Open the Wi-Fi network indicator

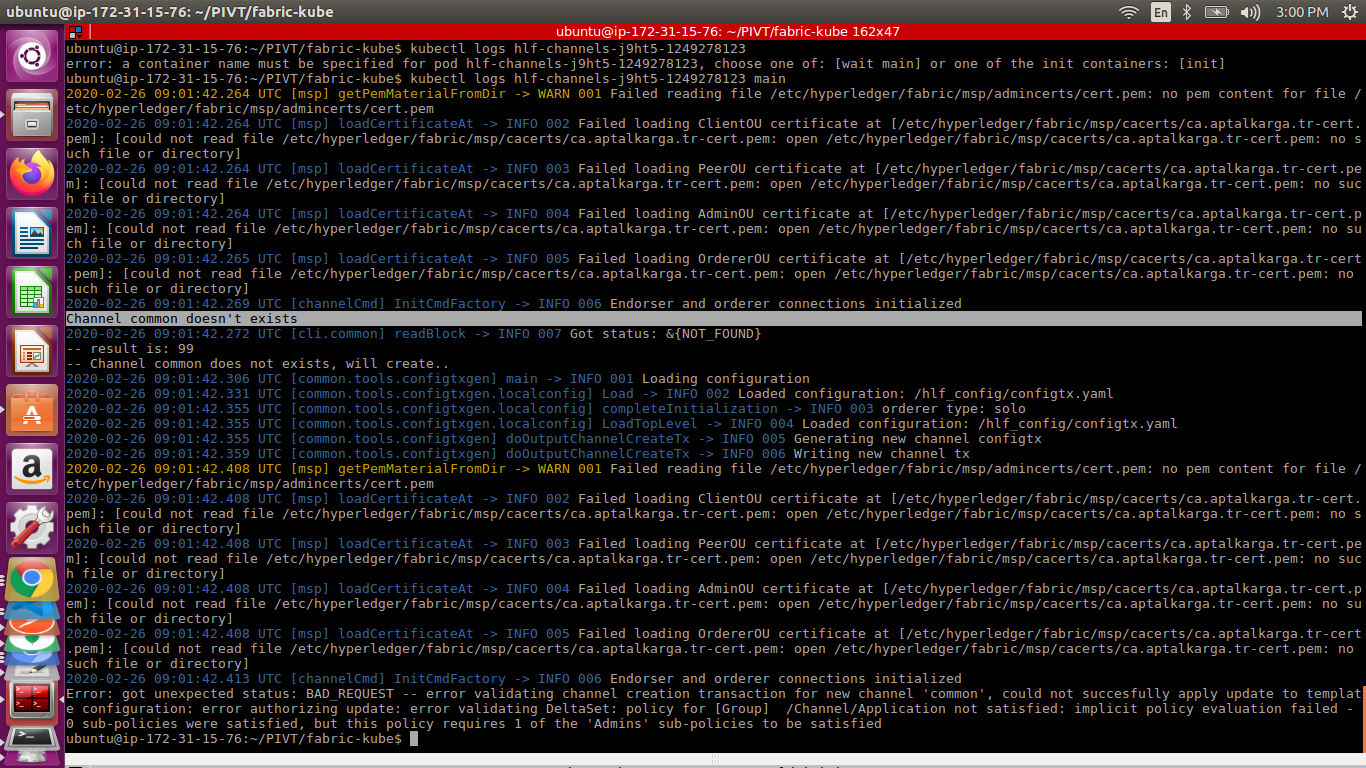(1129, 12)
